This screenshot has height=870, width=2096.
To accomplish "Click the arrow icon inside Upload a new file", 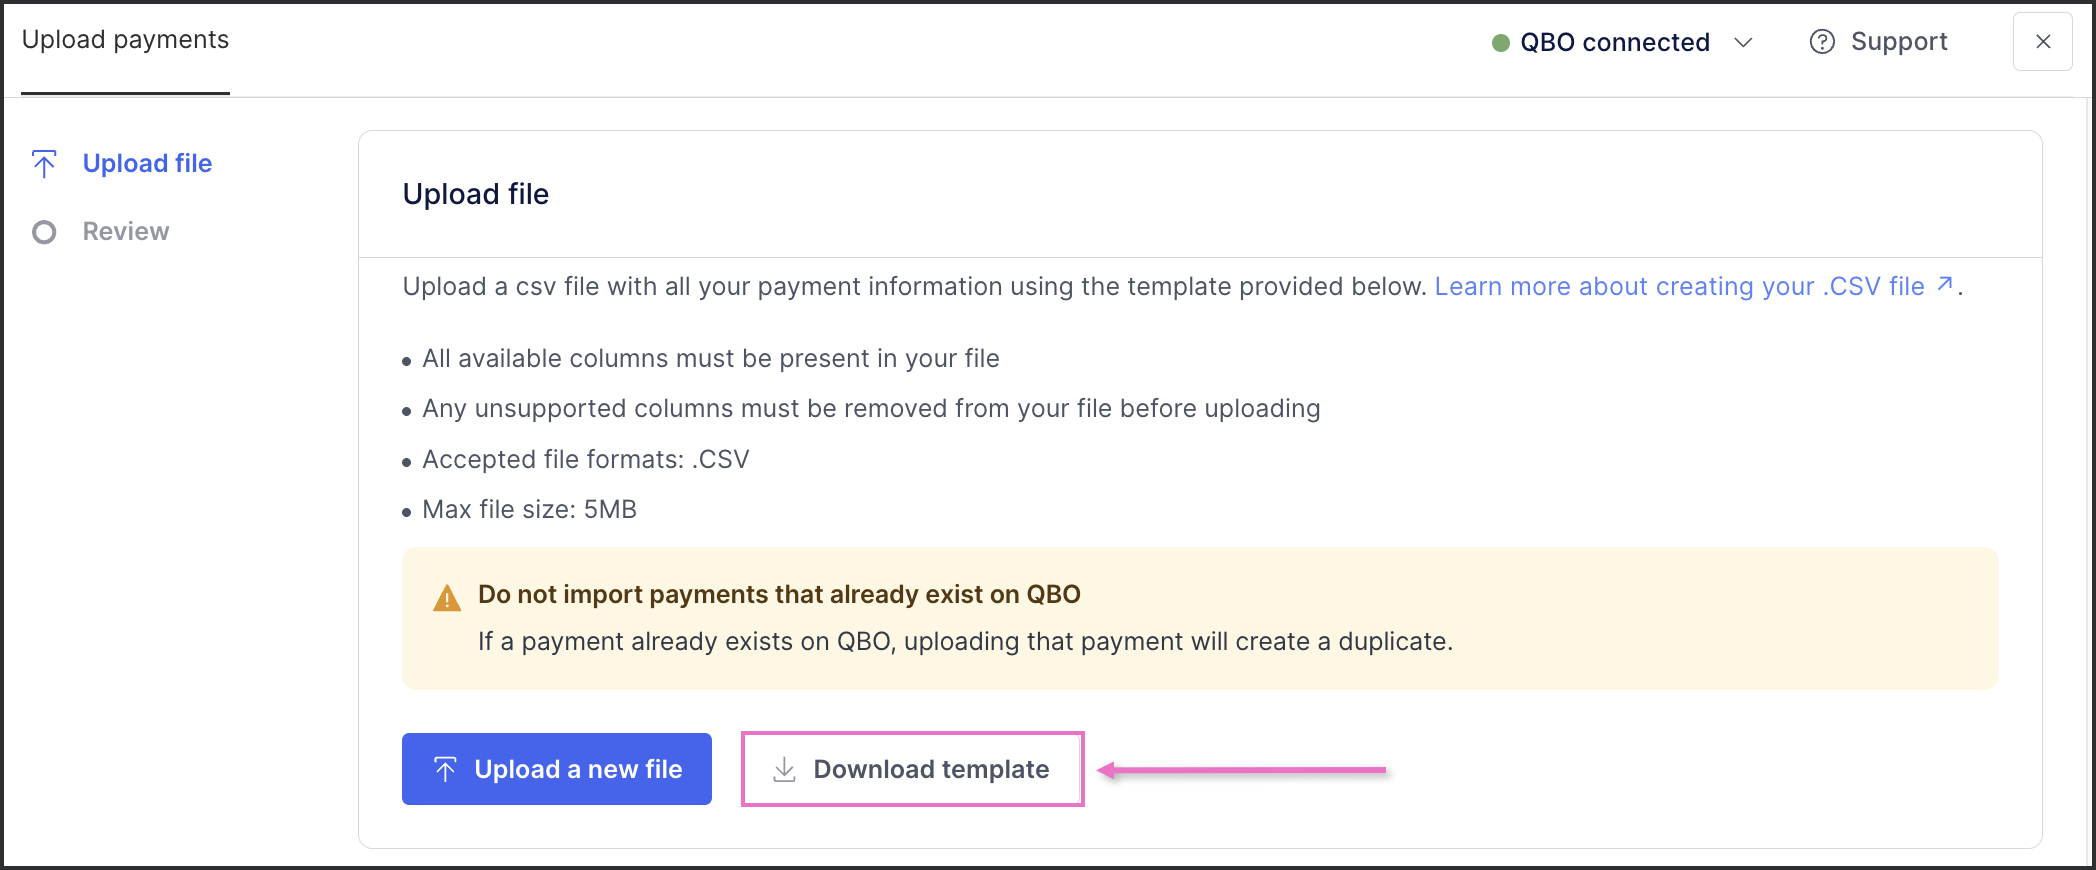I will coord(445,769).
